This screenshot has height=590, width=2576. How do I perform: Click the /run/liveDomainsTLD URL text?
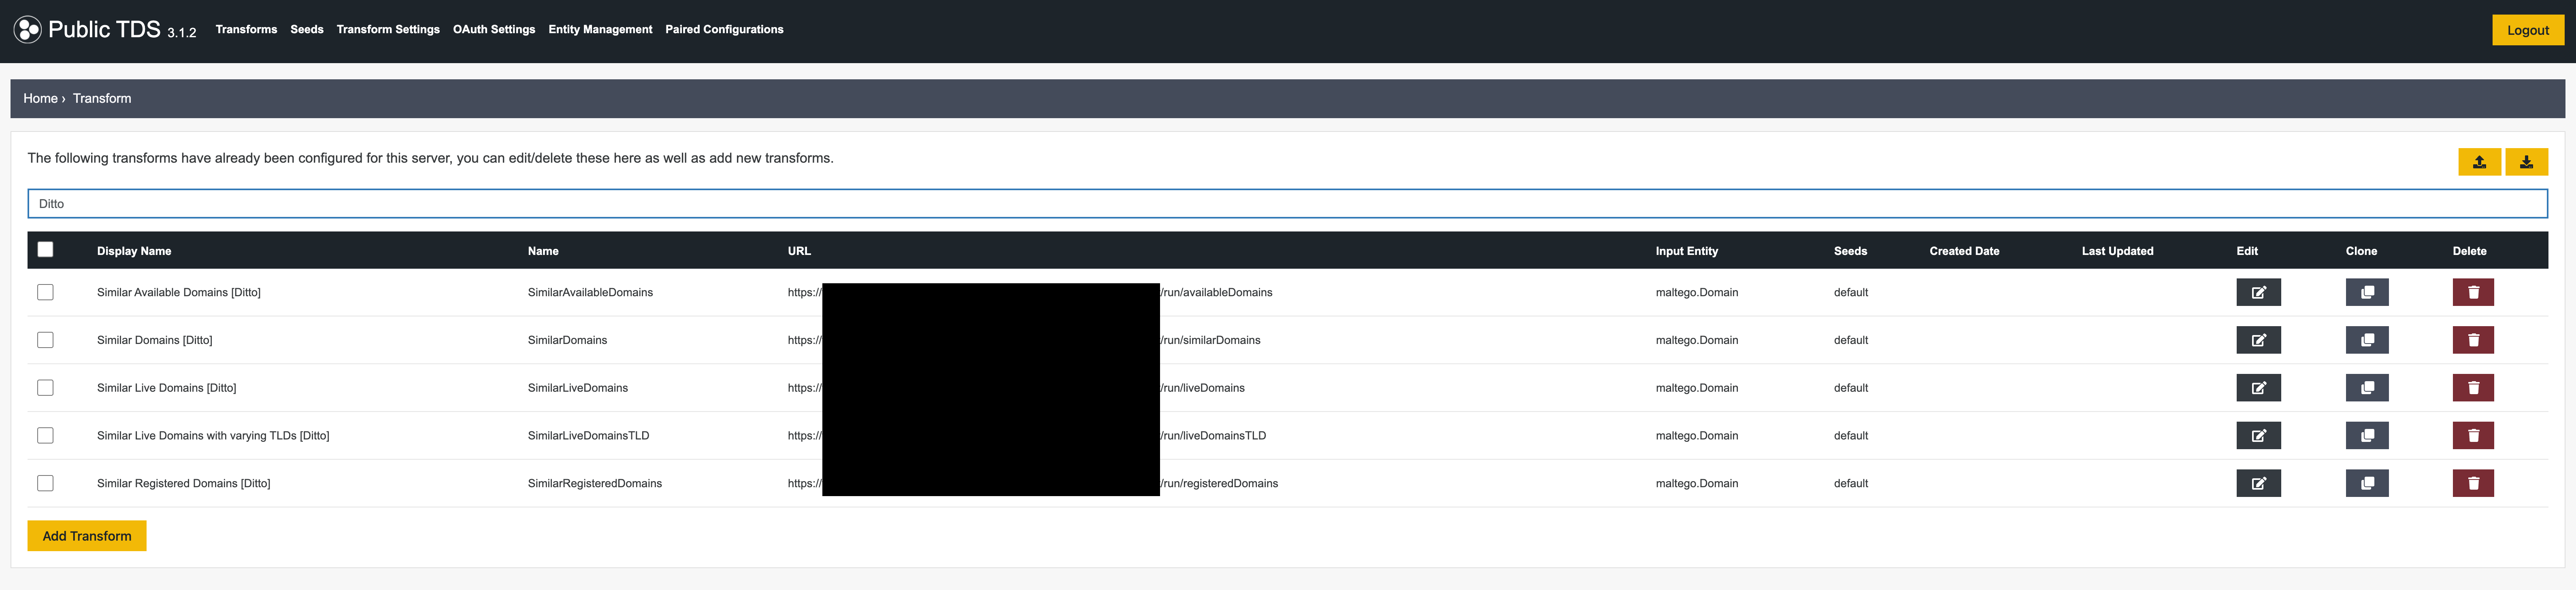tap(1213, 436)
